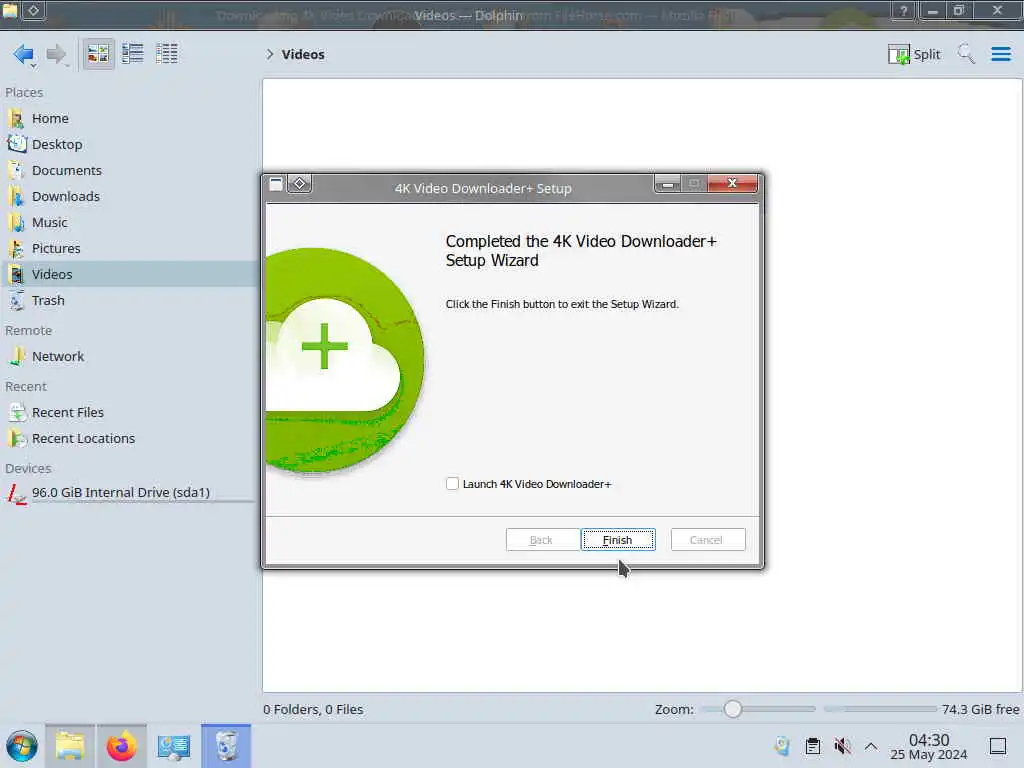1024x768 pixels.
Task: Open the Dolphin hamburger menu
Action: (1001, 54)
